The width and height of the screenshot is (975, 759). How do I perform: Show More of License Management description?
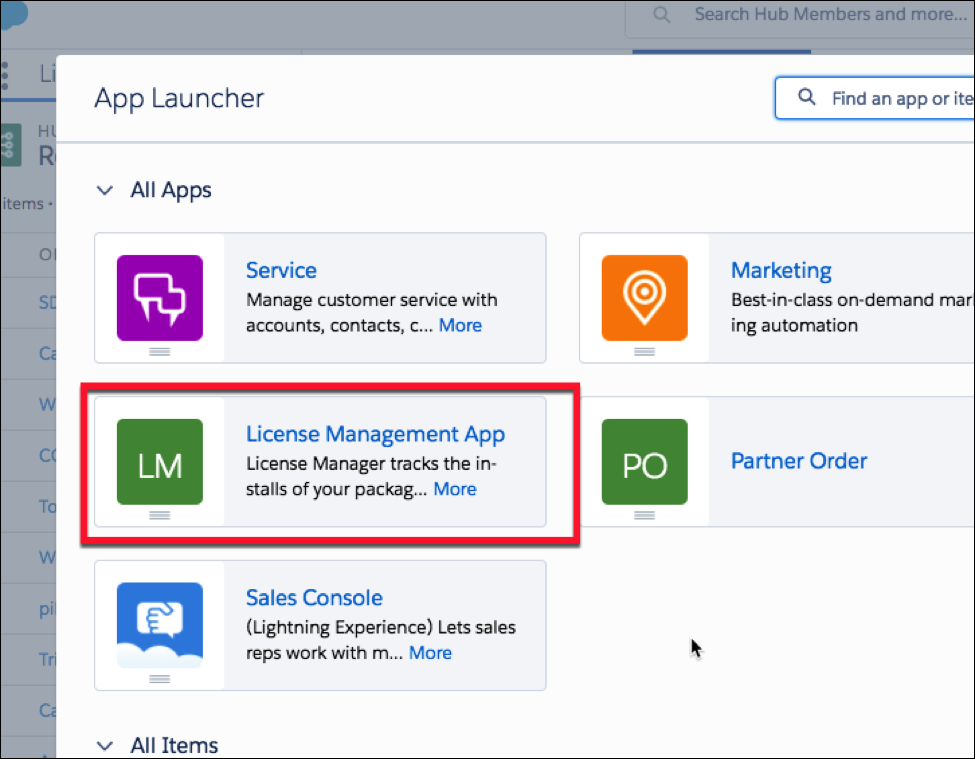455,489
